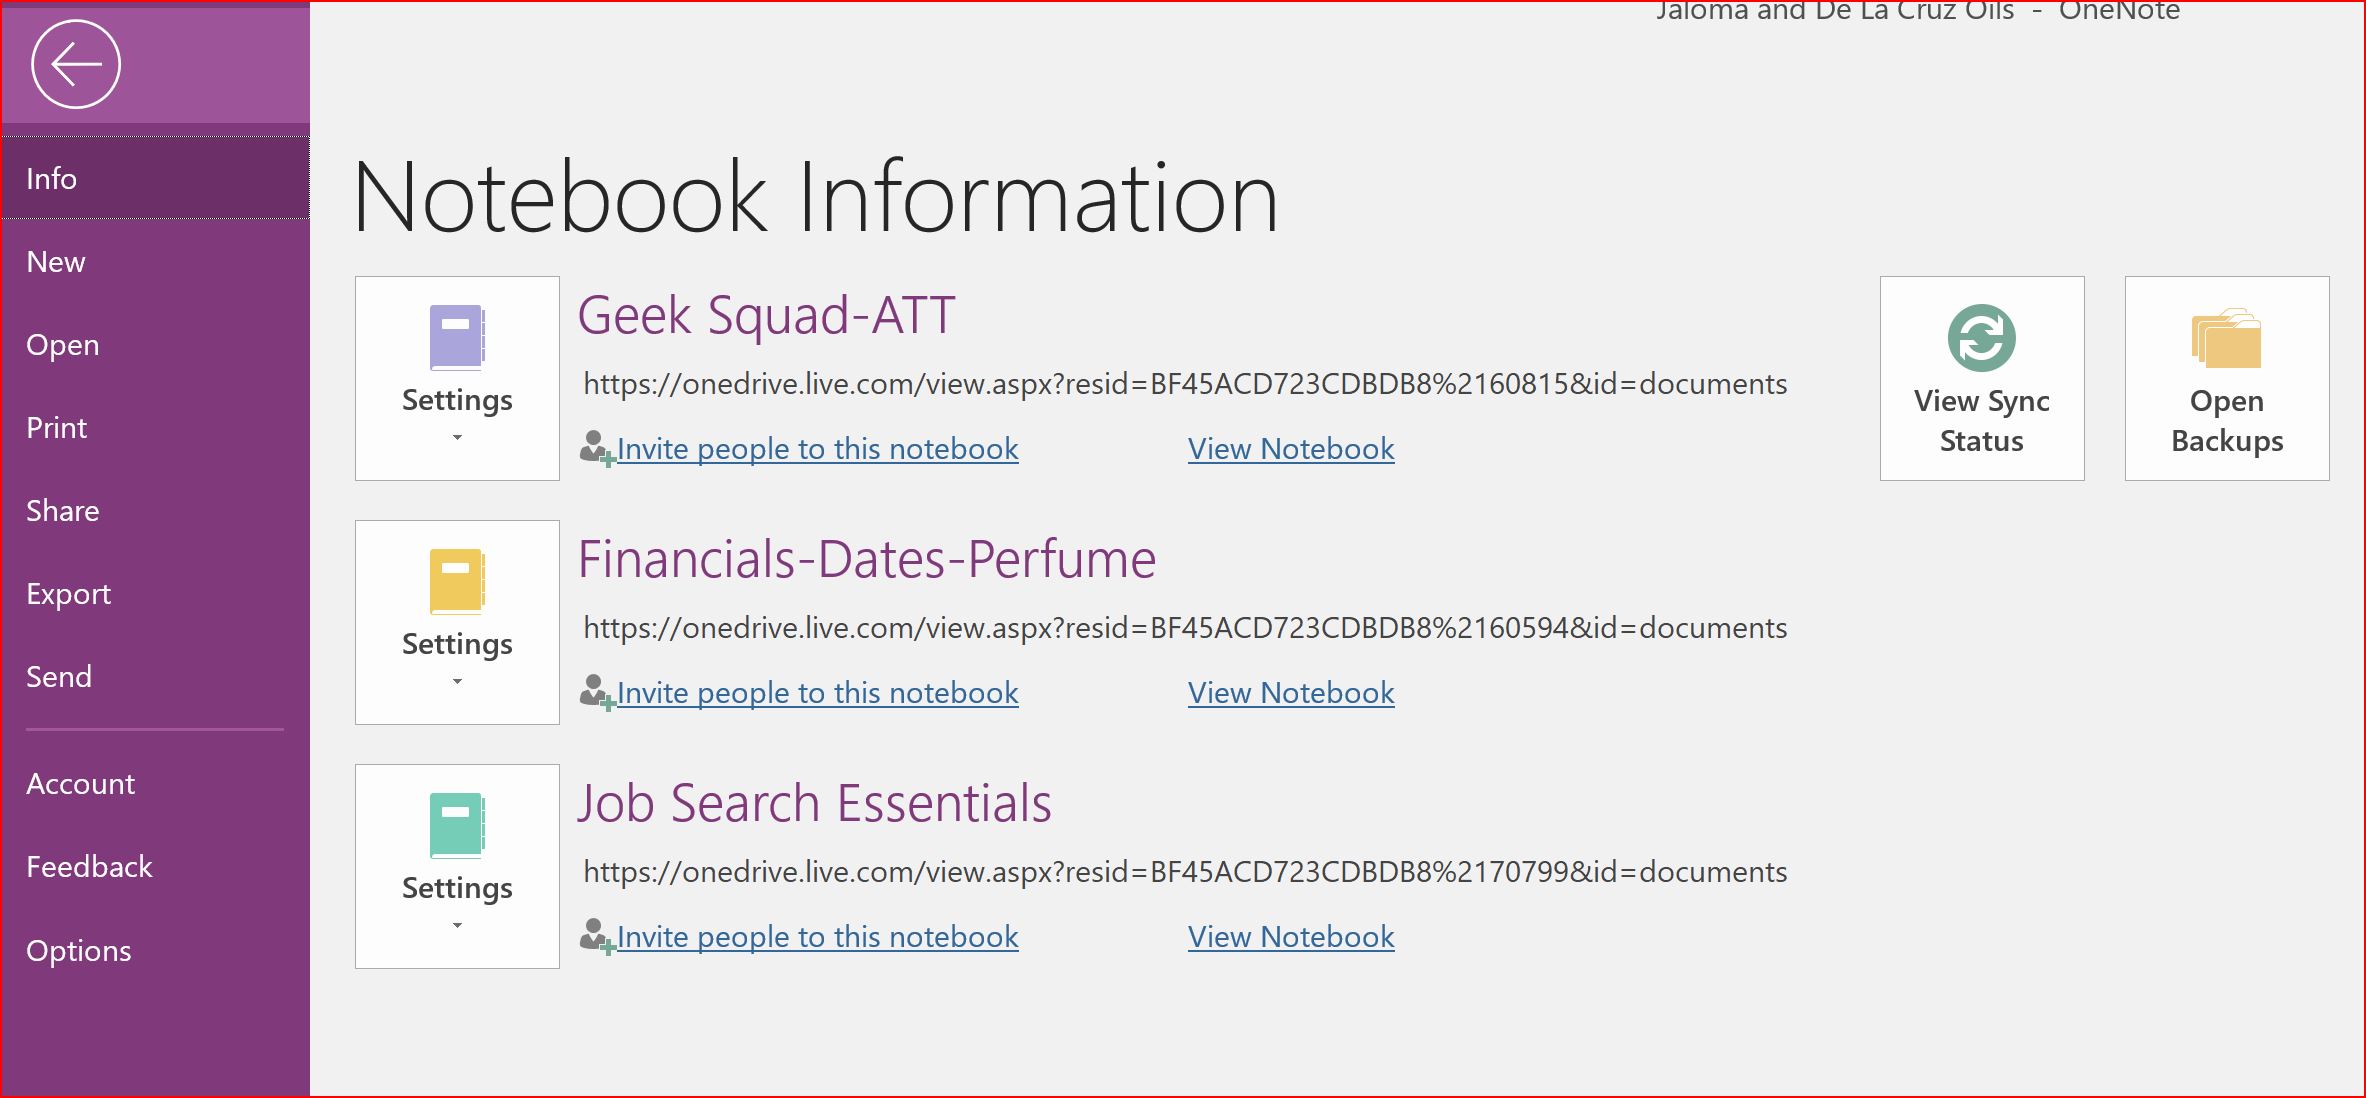Expand Settings dropdown for Financials-Dates-Perfume notebook
Viewport: 2366px width, 1098px height.
(457, 682)
